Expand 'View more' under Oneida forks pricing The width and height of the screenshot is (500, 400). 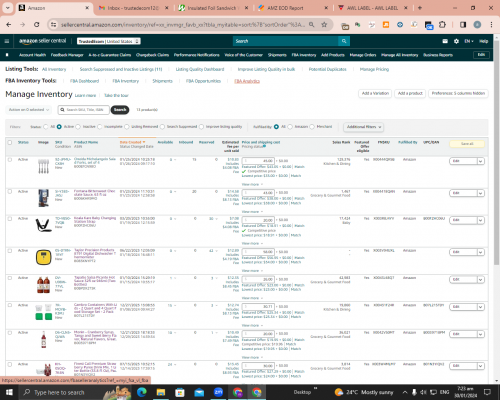(x=252, y=184)
